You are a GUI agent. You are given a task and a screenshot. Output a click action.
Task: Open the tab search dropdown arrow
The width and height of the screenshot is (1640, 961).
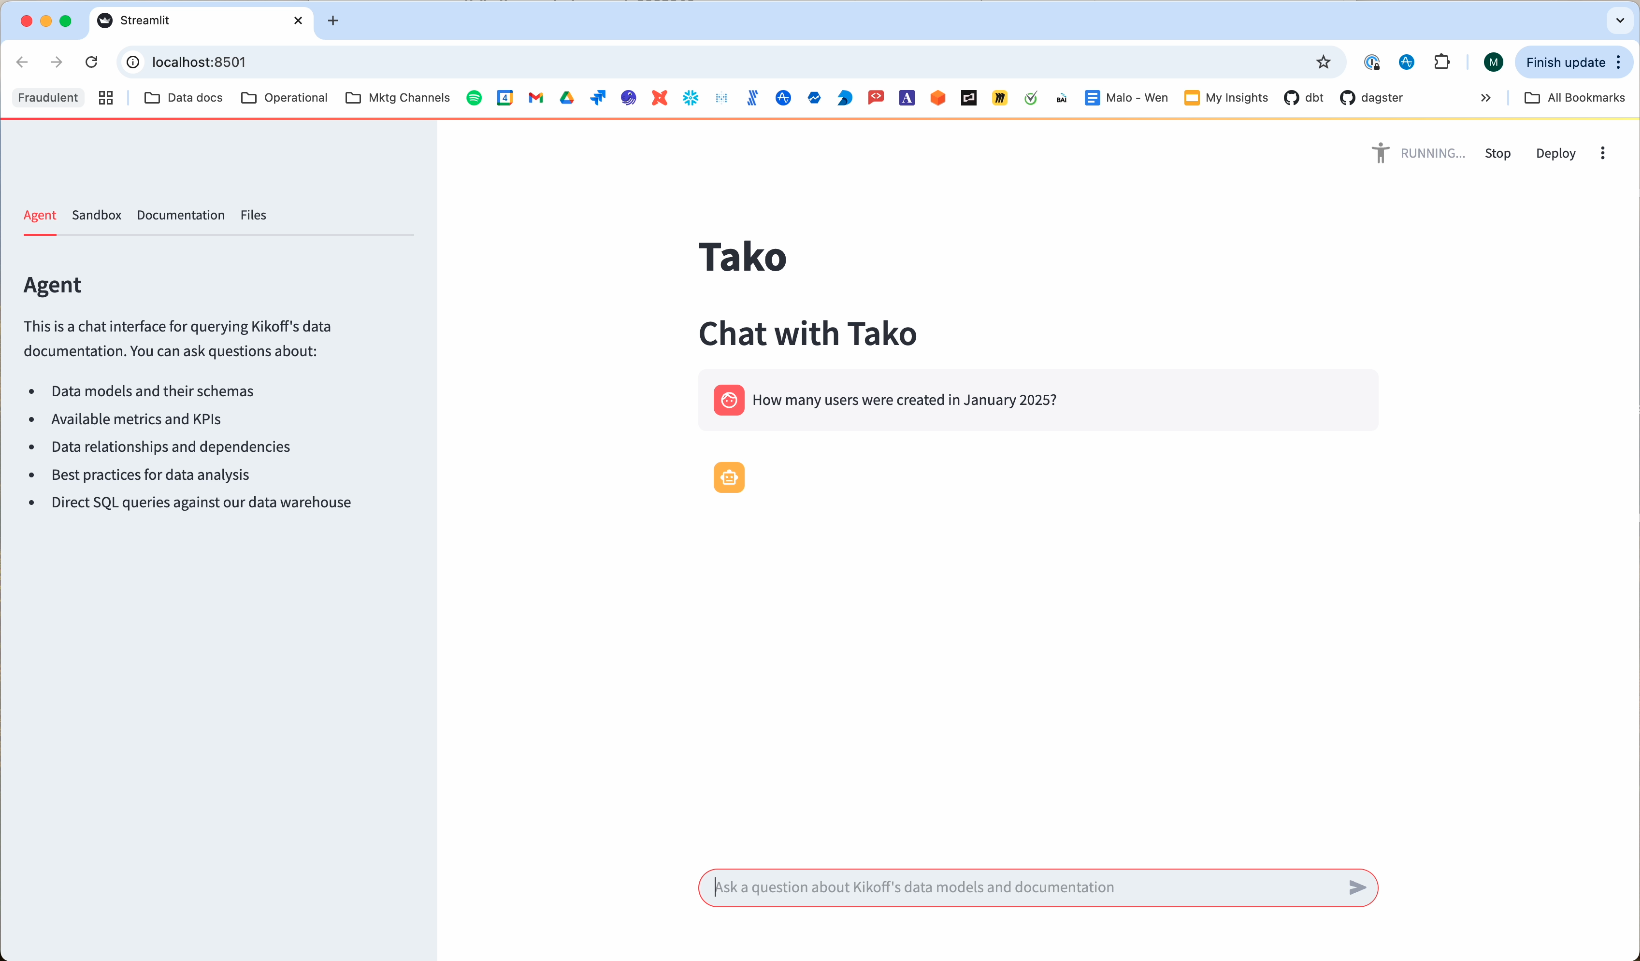coord(1620,20)
